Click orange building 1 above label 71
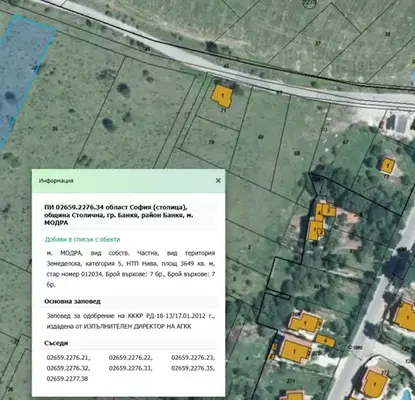The height and width of the screenshot is (400, 415). (222, 96)
